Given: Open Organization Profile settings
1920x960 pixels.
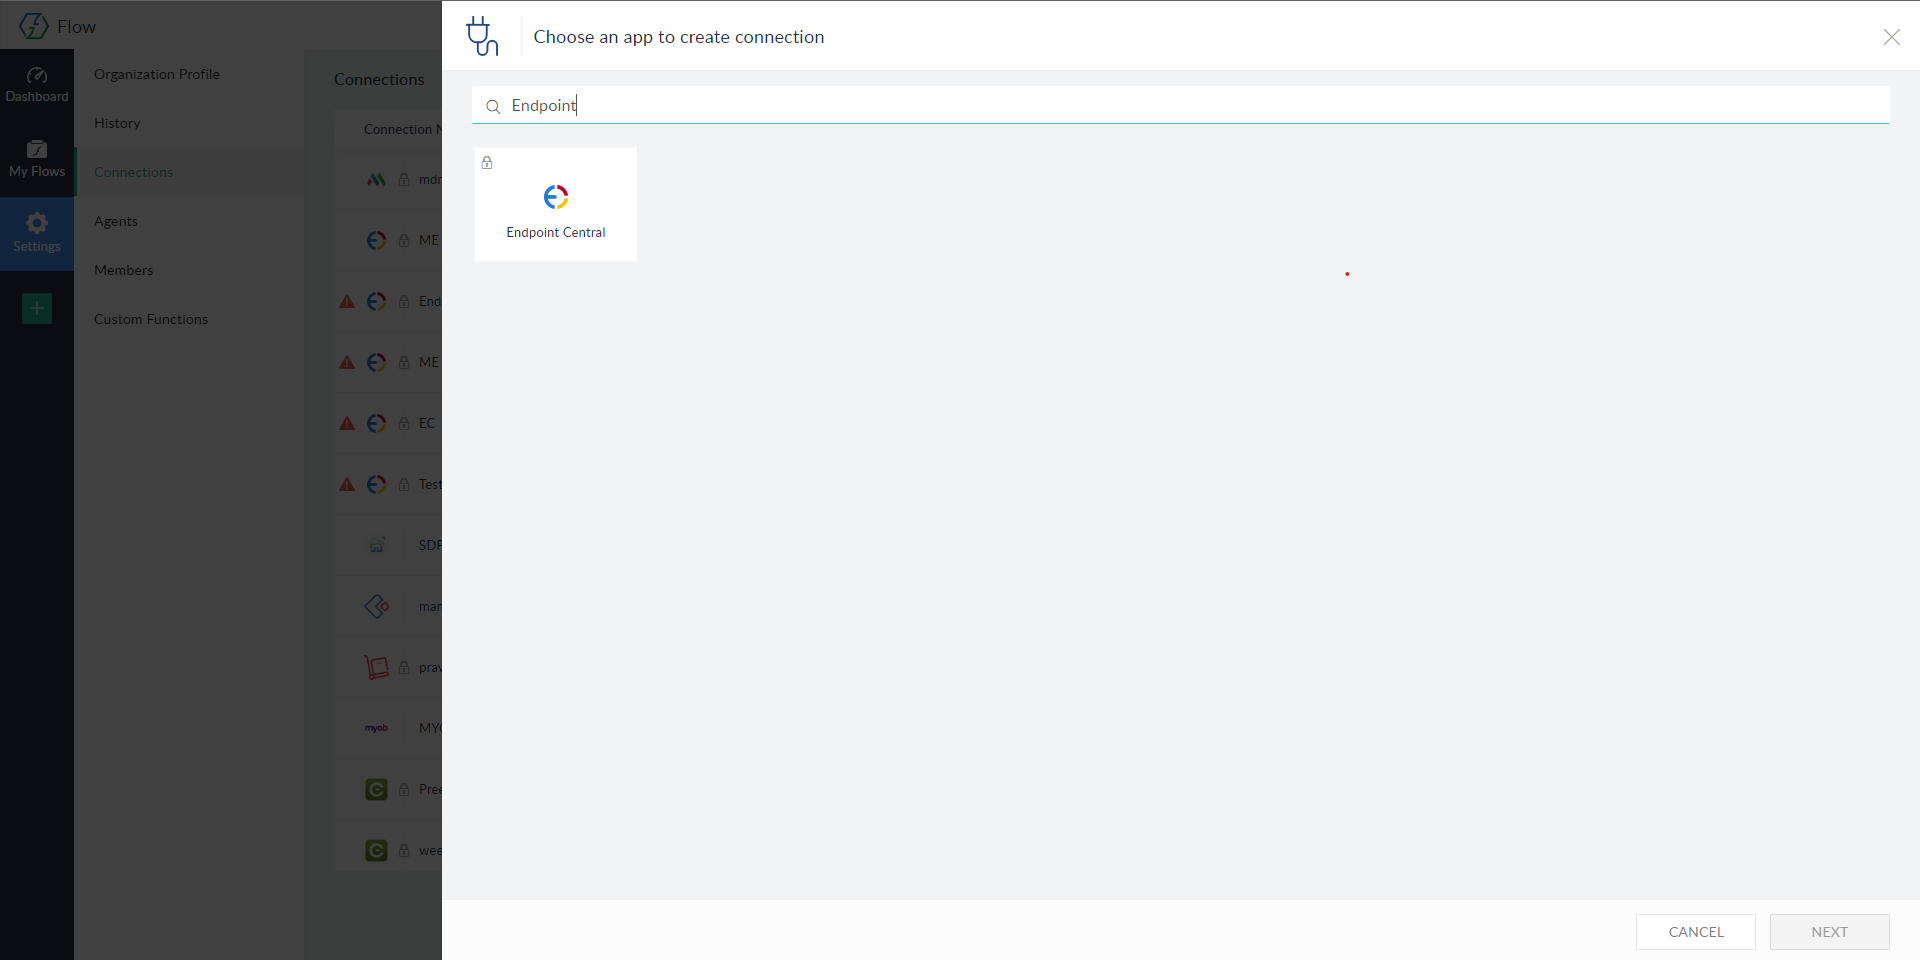Looking at the screenshot, I should [157, 74].
